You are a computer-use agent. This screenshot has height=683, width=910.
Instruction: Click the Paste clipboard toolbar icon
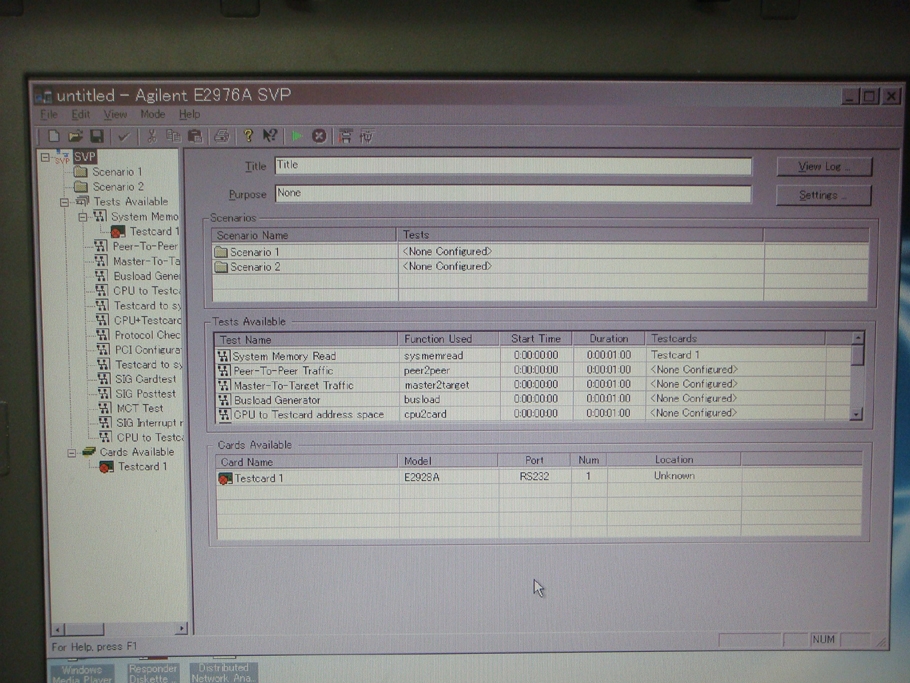(x=195, y=136)
